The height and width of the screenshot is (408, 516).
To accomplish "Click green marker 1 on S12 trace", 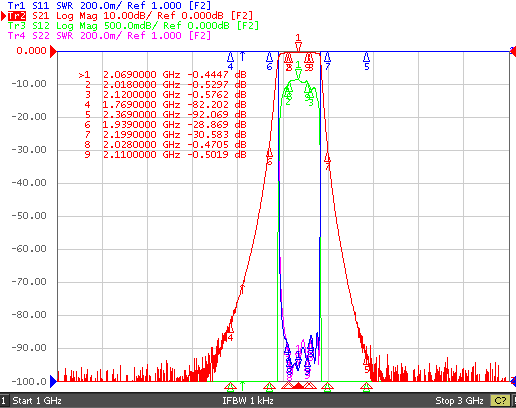I will tap(298, 70).
